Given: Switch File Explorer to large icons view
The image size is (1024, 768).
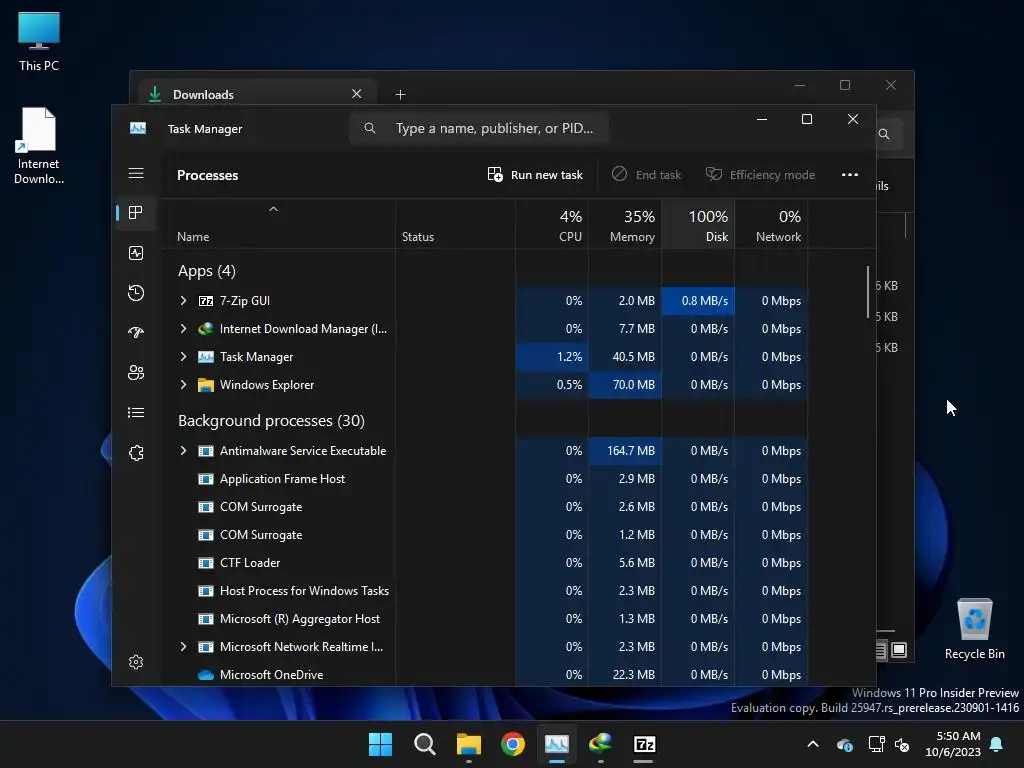Looking at the screenshot, I should click(899, 650).
